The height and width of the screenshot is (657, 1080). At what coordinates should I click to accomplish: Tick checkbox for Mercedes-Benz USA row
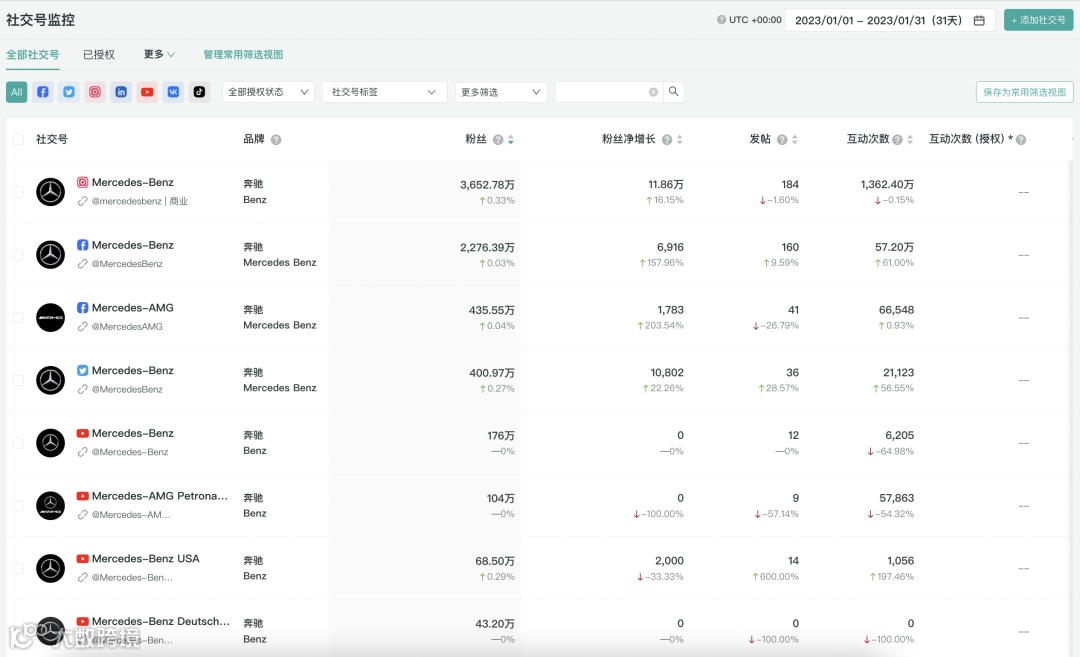(18, 568)
